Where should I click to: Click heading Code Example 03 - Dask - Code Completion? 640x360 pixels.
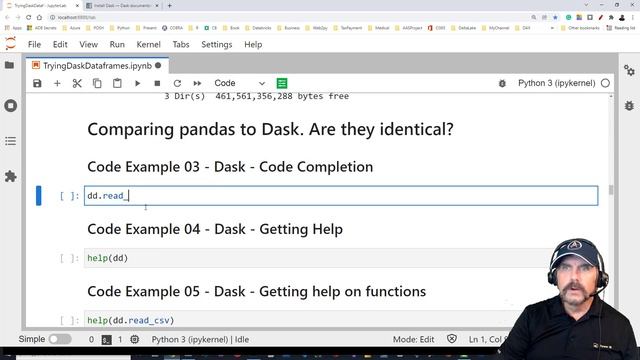pos(230,167)
